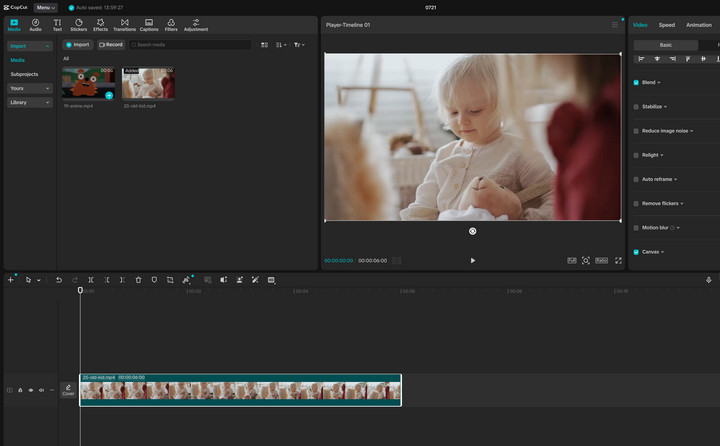Screen dimensions: 720x446
Task: Click the Ratio button under preview
Action: click(602, 260)
